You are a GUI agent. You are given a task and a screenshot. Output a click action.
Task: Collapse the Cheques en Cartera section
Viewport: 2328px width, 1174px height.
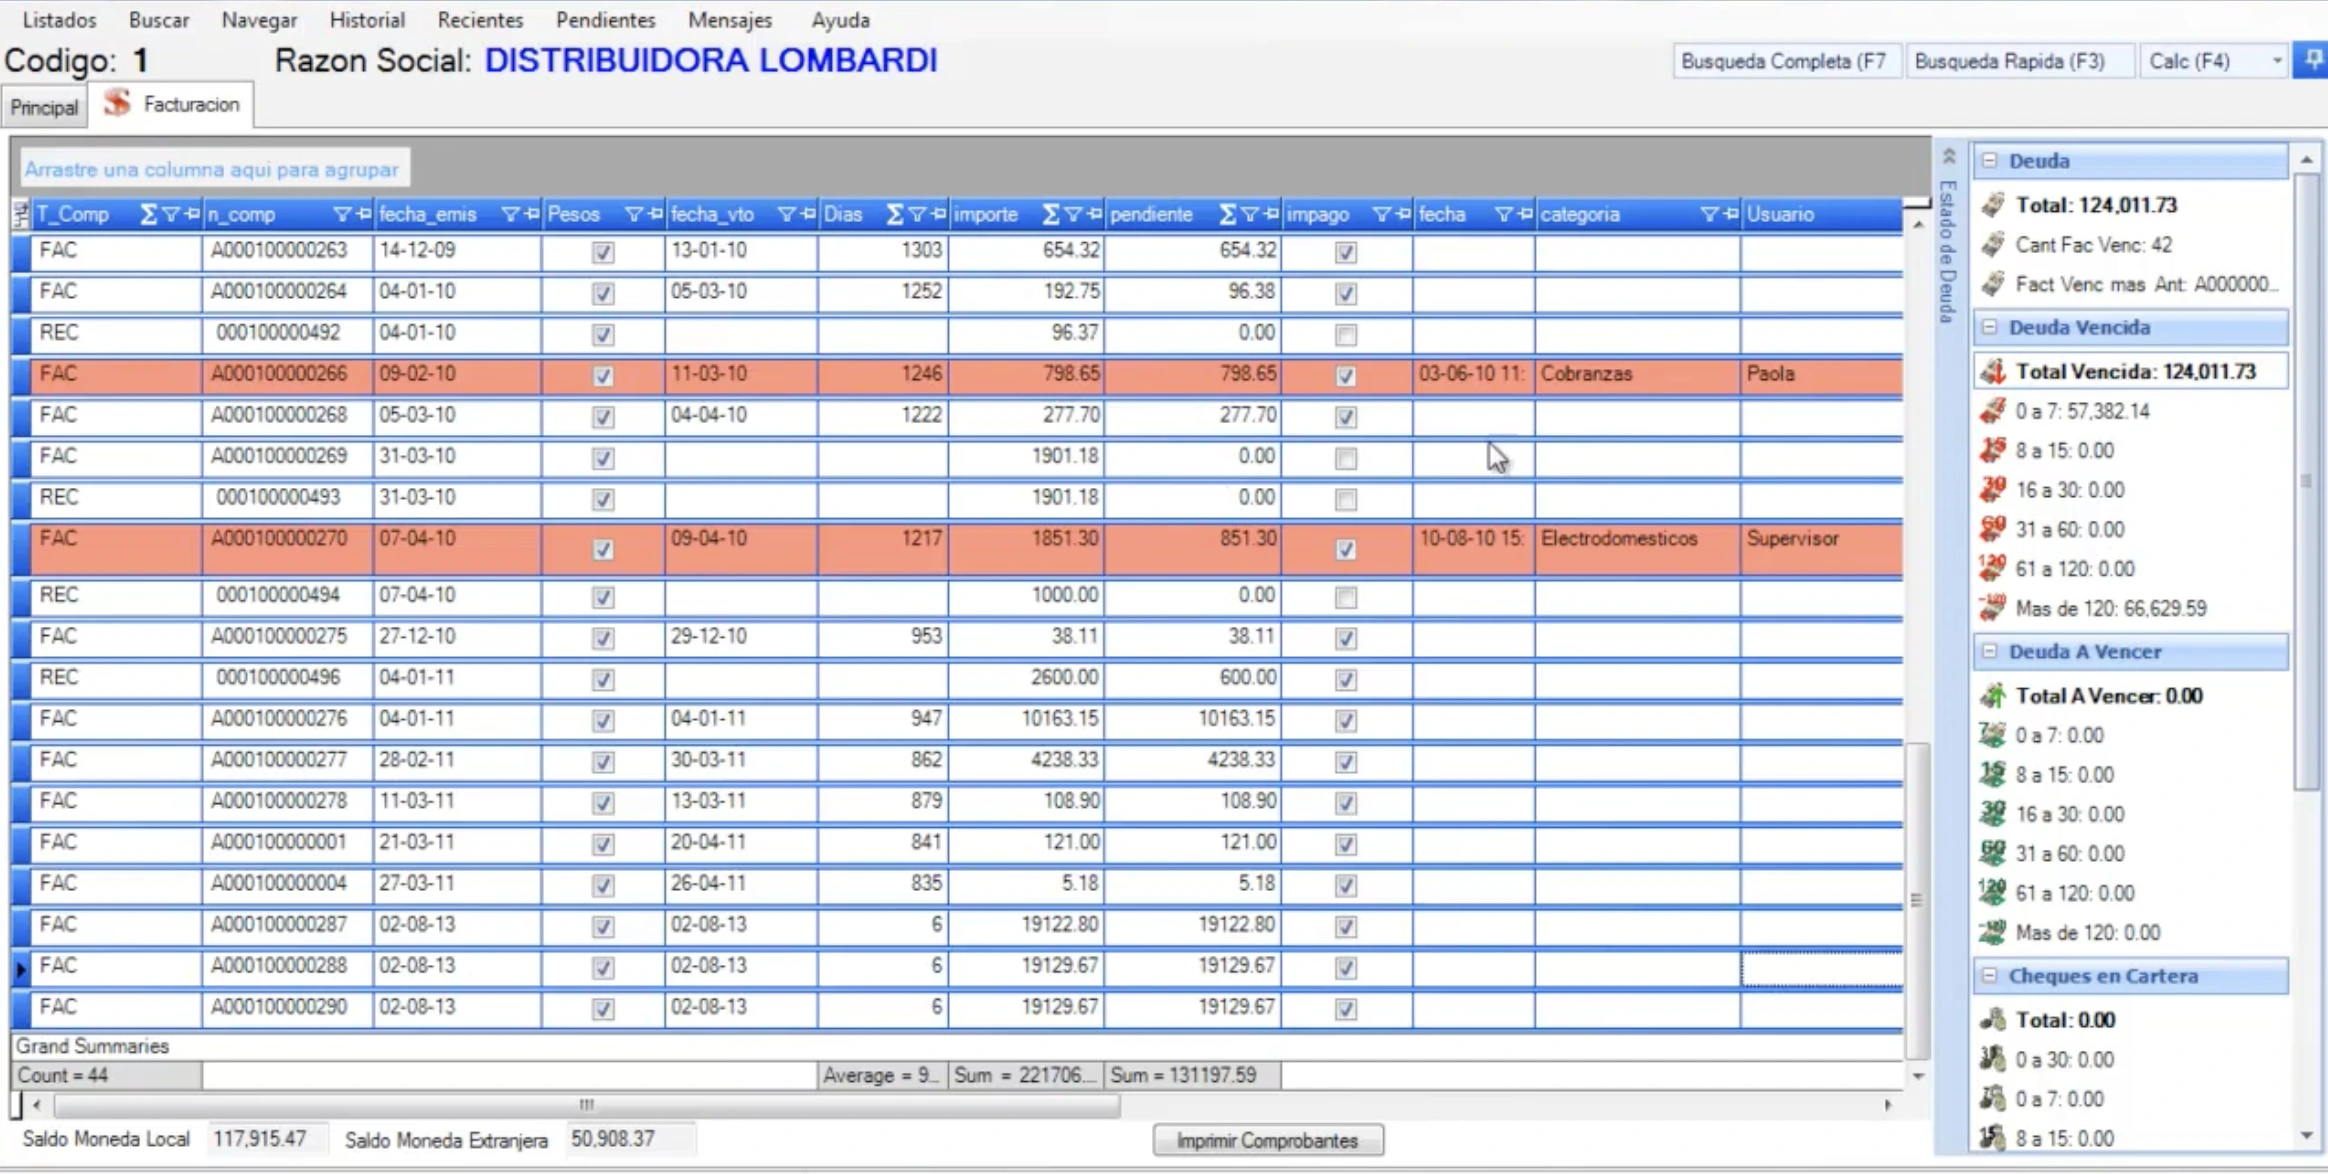1990,976
